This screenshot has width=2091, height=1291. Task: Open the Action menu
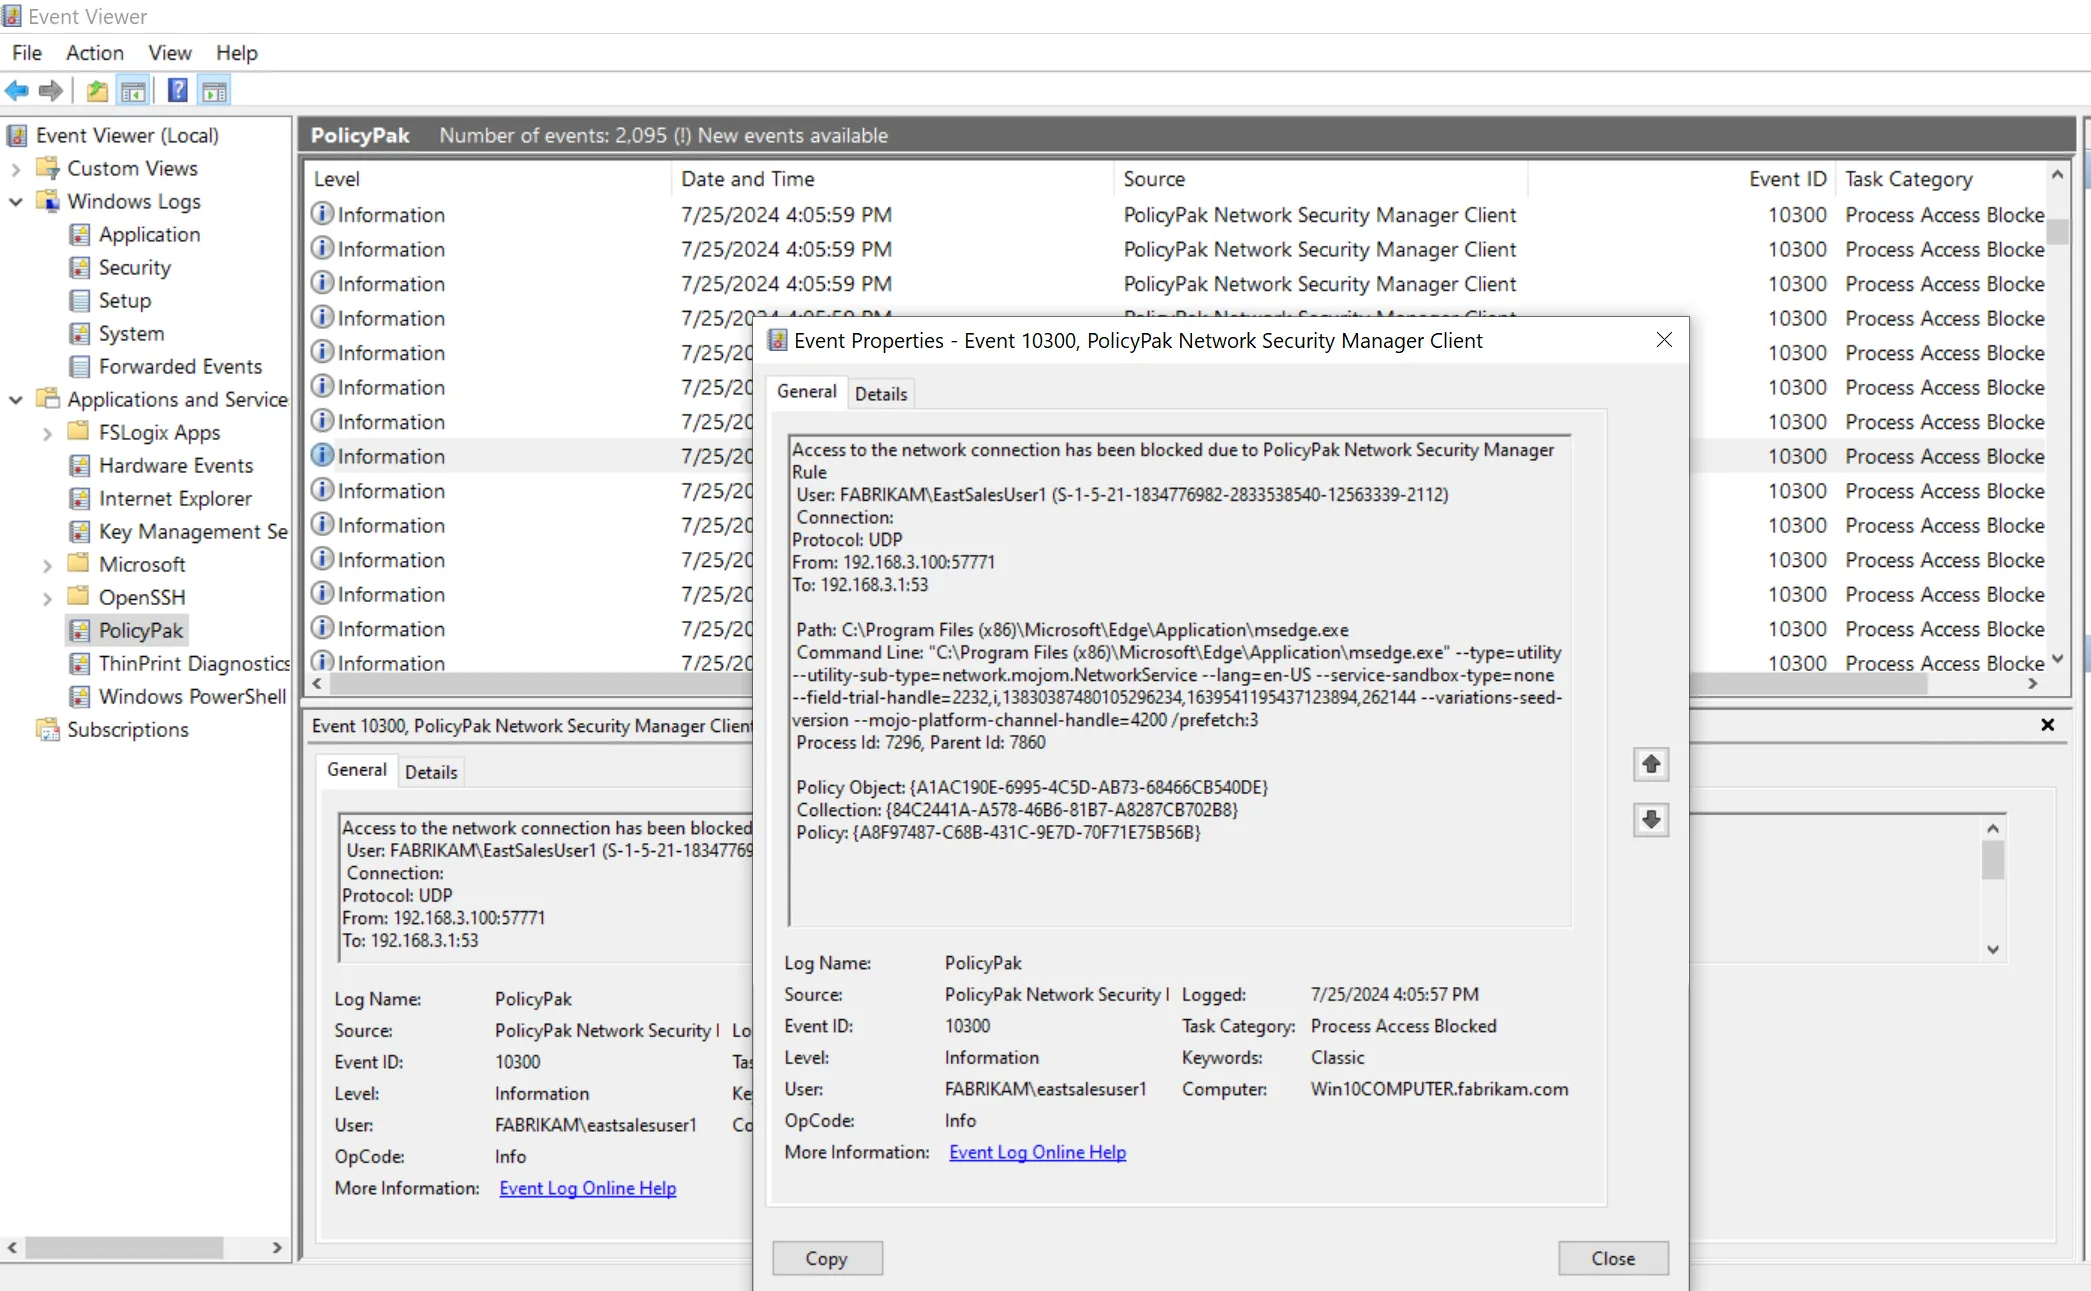(95, 53)
